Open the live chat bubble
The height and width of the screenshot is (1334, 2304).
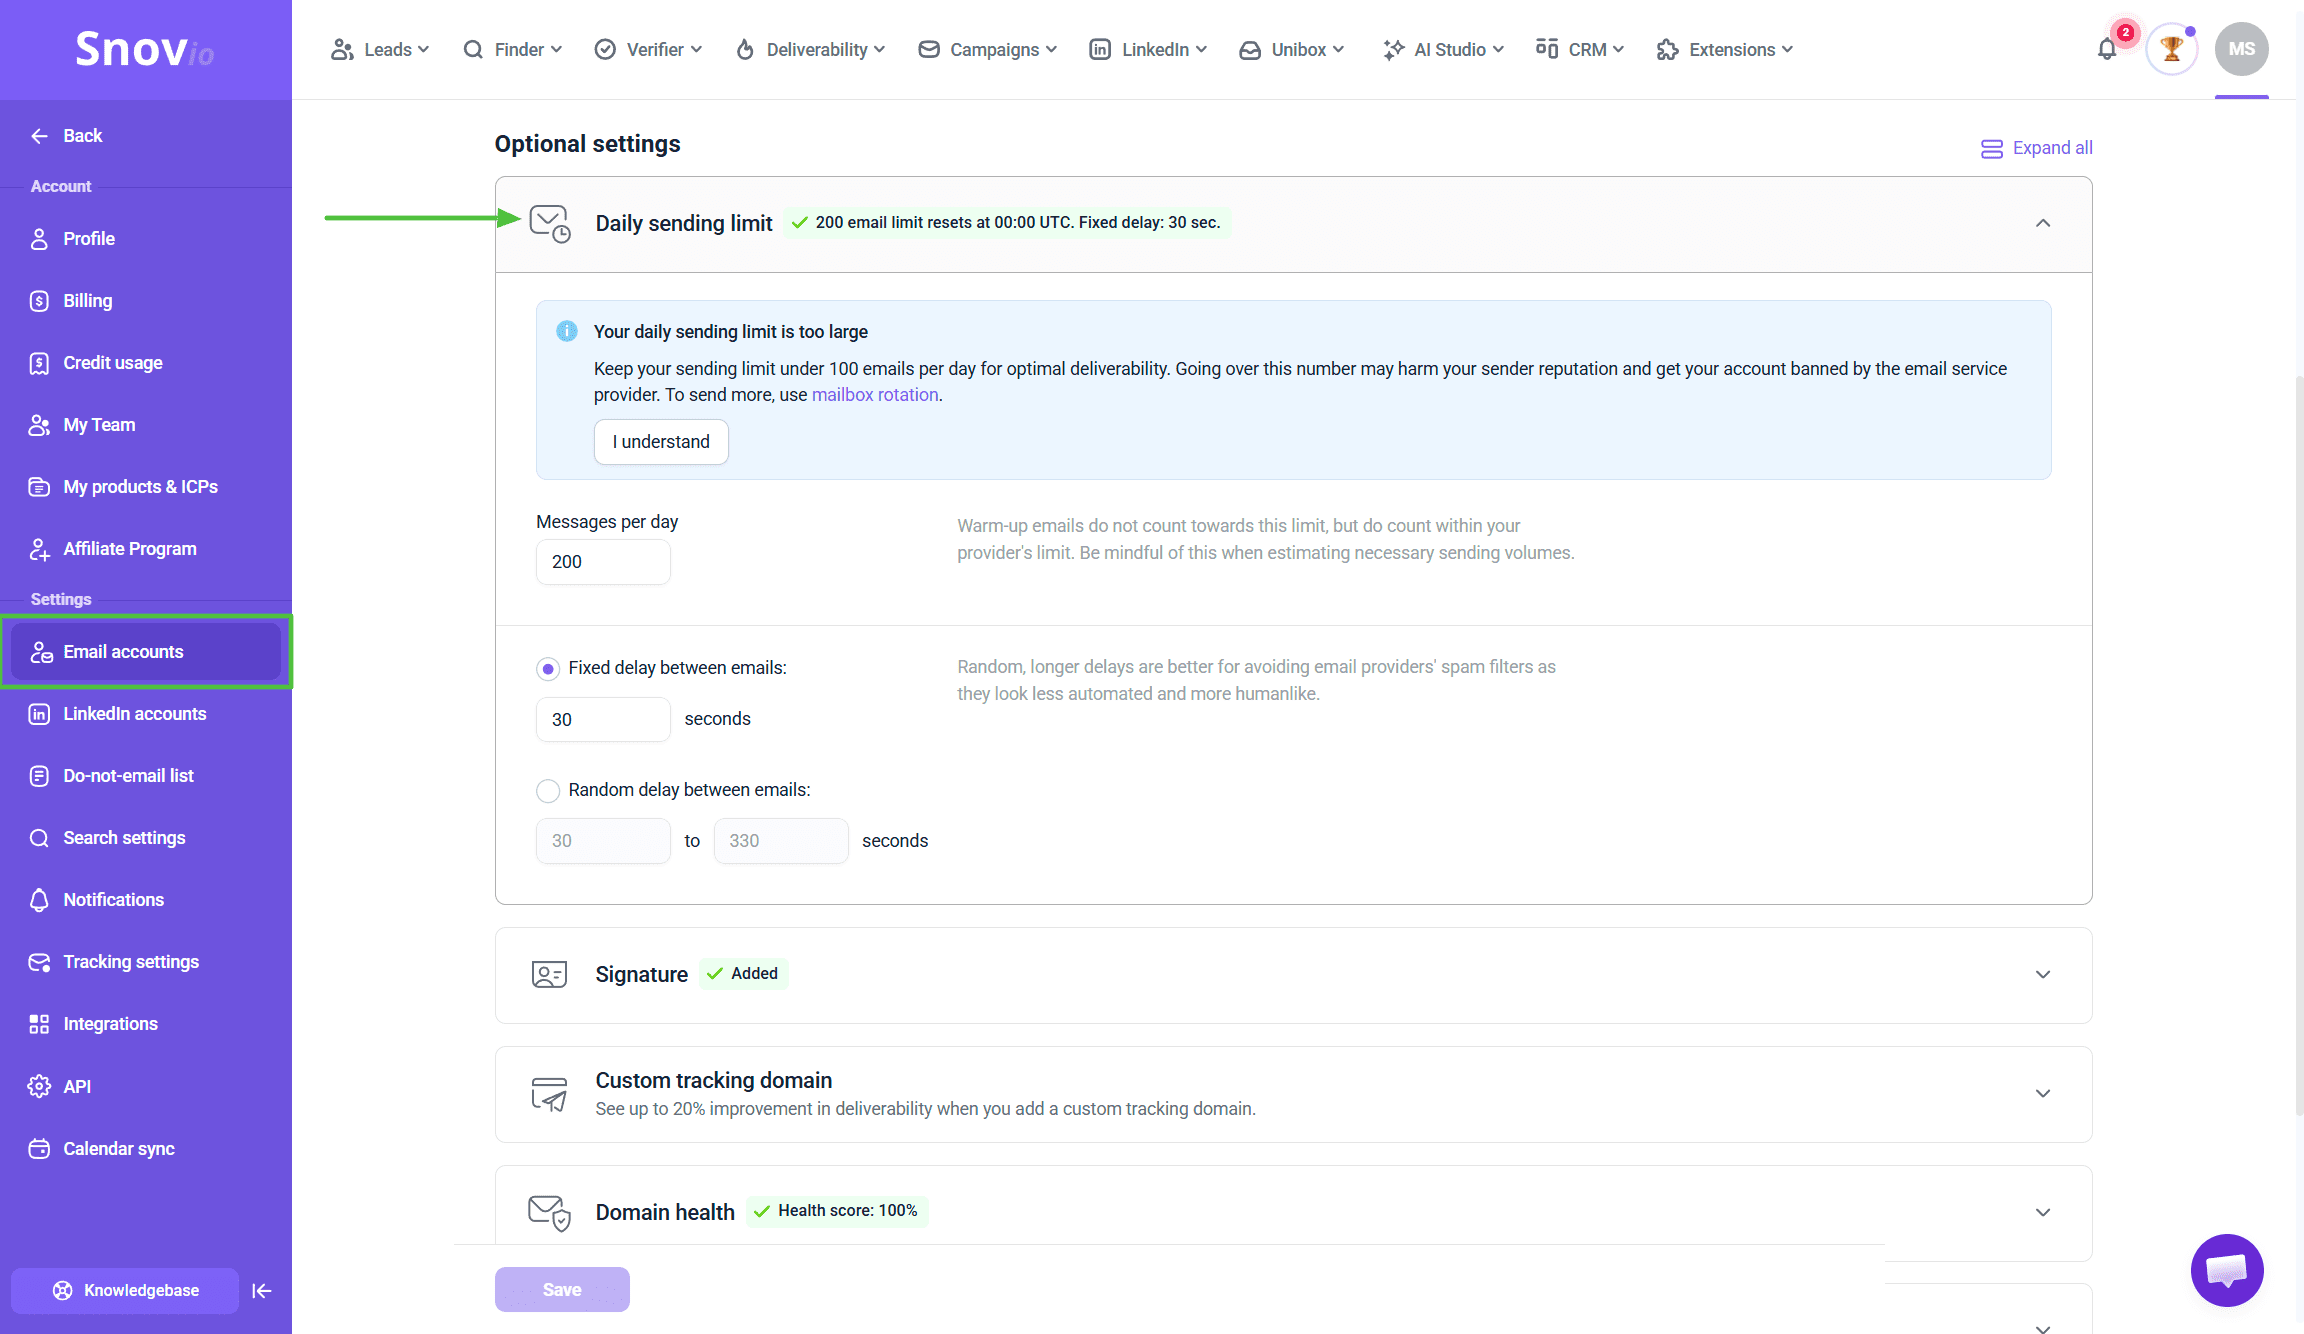2227,1270
